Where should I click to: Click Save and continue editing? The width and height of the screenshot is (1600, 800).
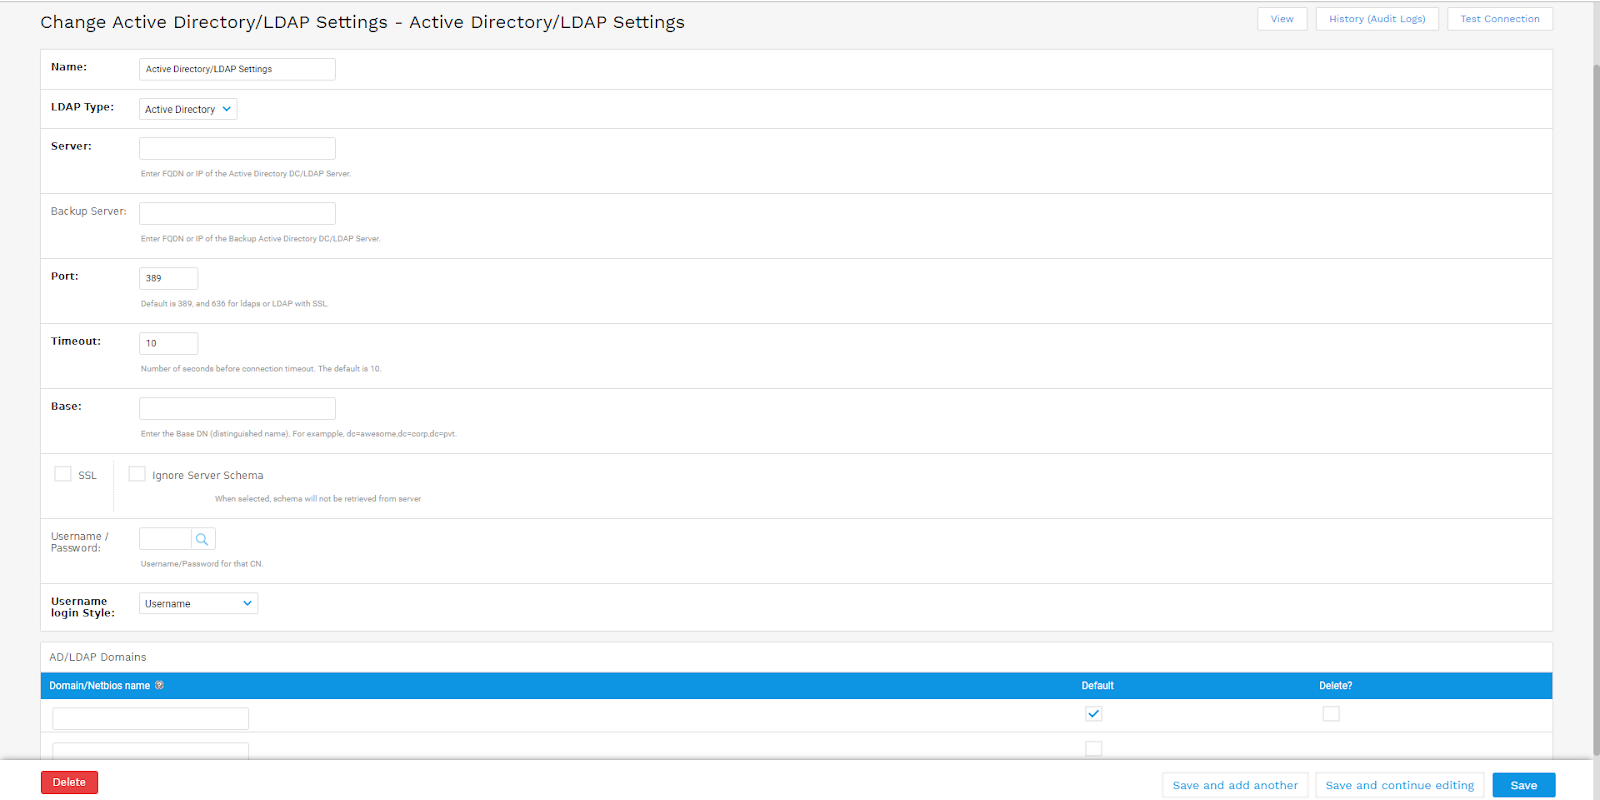(x=1399, y=785)
